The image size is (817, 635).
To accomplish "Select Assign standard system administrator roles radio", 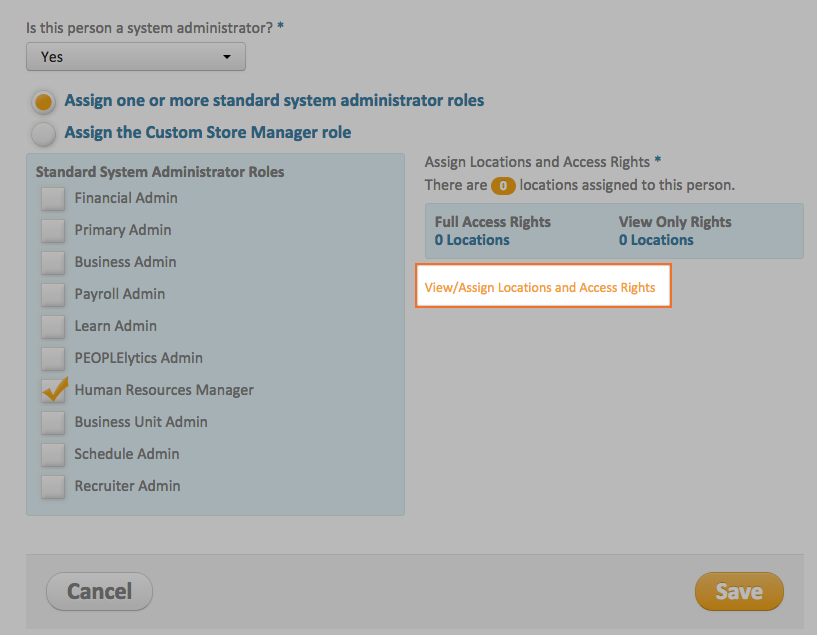I will 43,101.
